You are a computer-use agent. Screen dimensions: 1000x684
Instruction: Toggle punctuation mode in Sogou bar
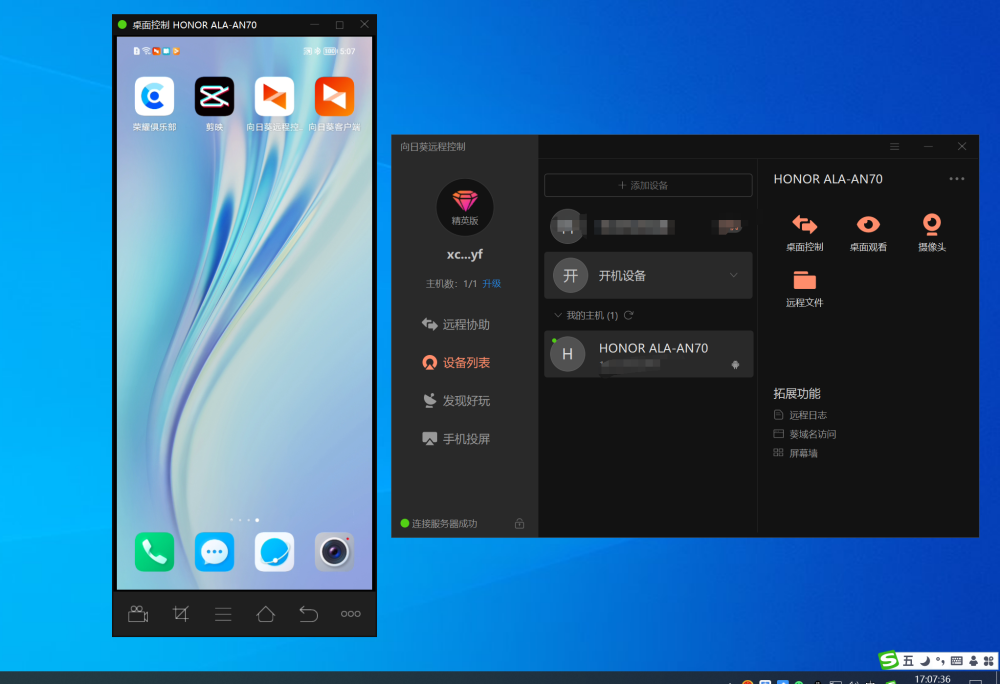[940, 661]
